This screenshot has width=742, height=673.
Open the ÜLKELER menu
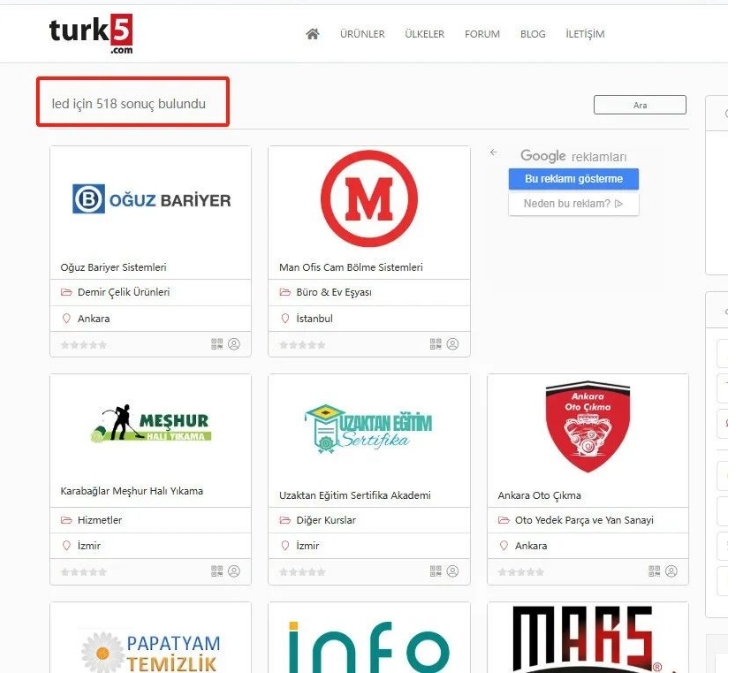424,34
